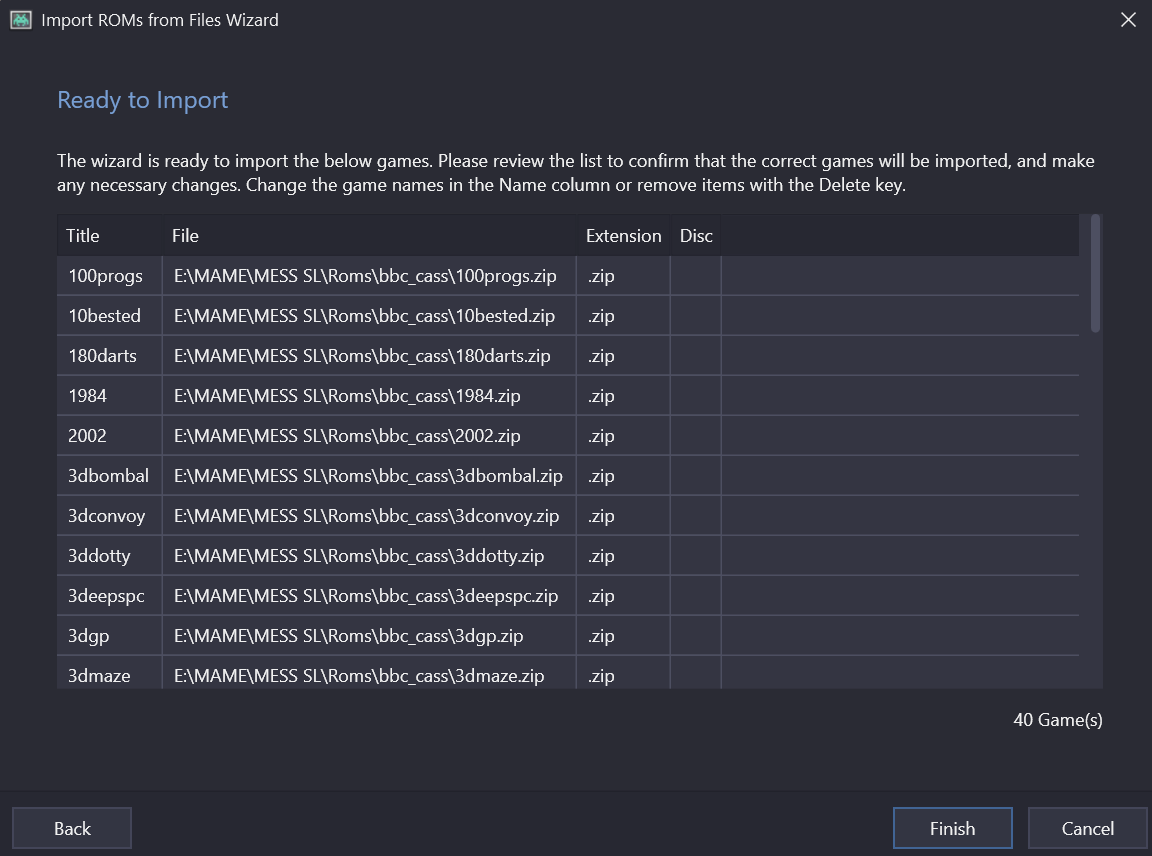Image resolution: width=1152 pixels, height=856 pixels.
Task: Click the Finish button
Action: coord(952,828)
